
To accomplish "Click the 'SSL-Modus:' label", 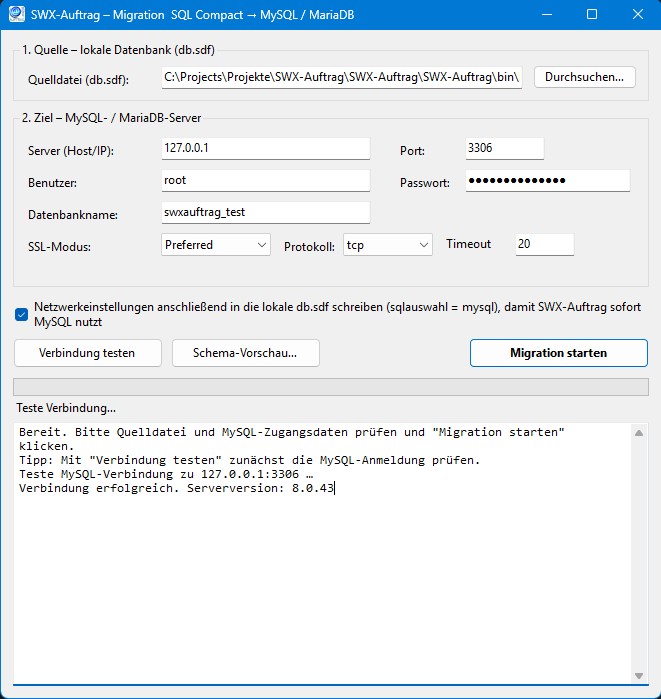I will [59, 247].
